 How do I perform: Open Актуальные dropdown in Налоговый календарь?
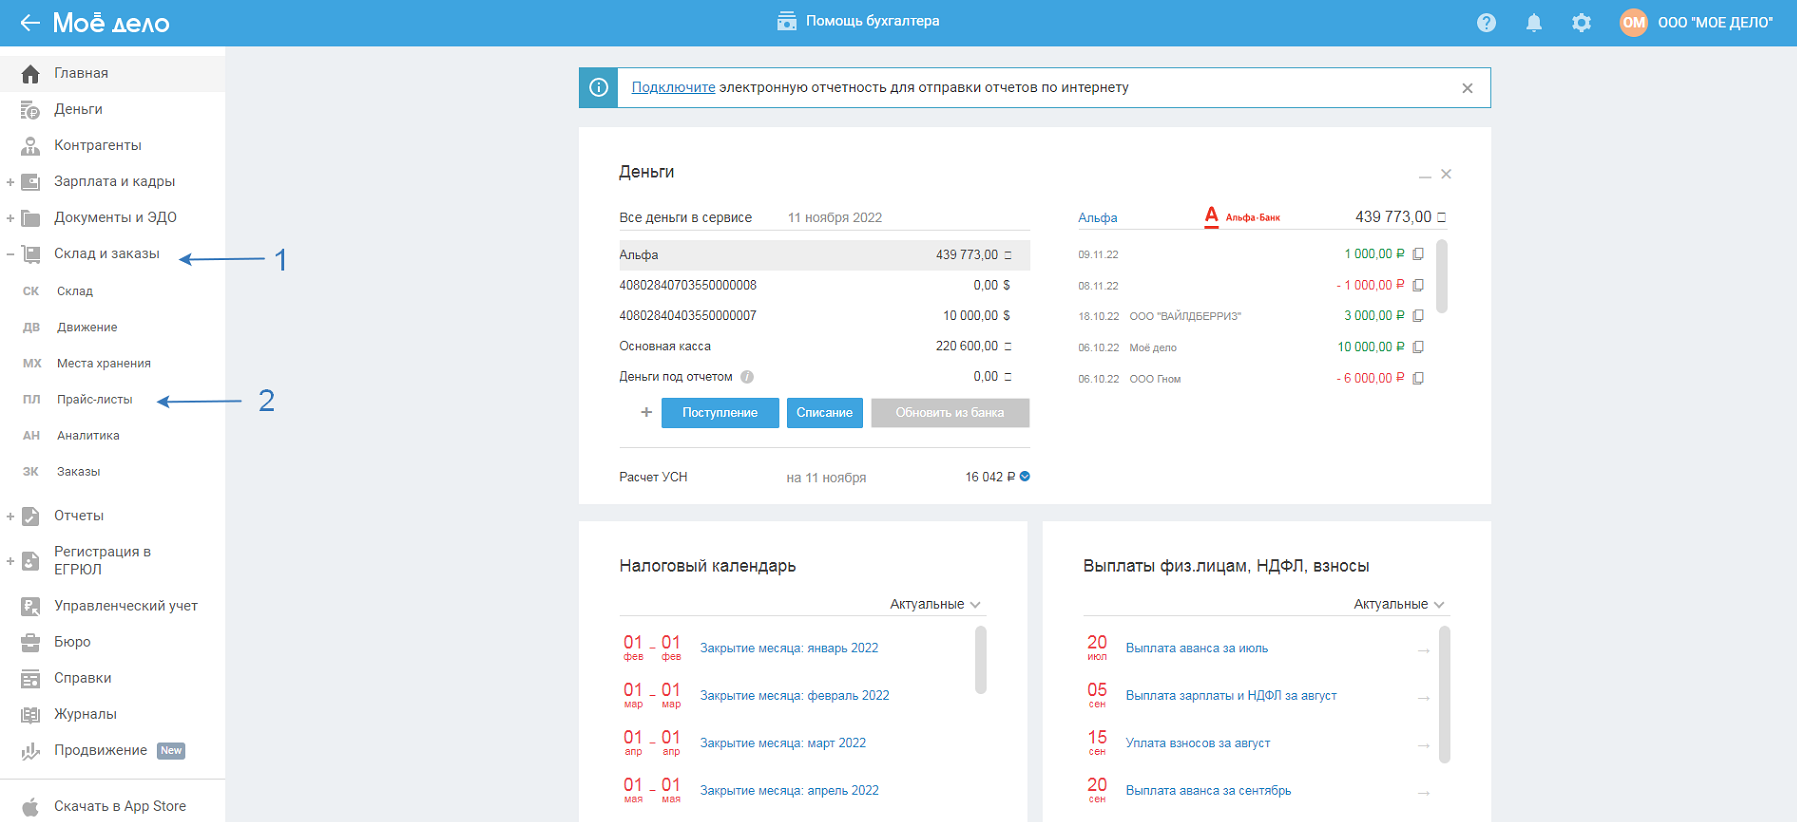point(935,604)
